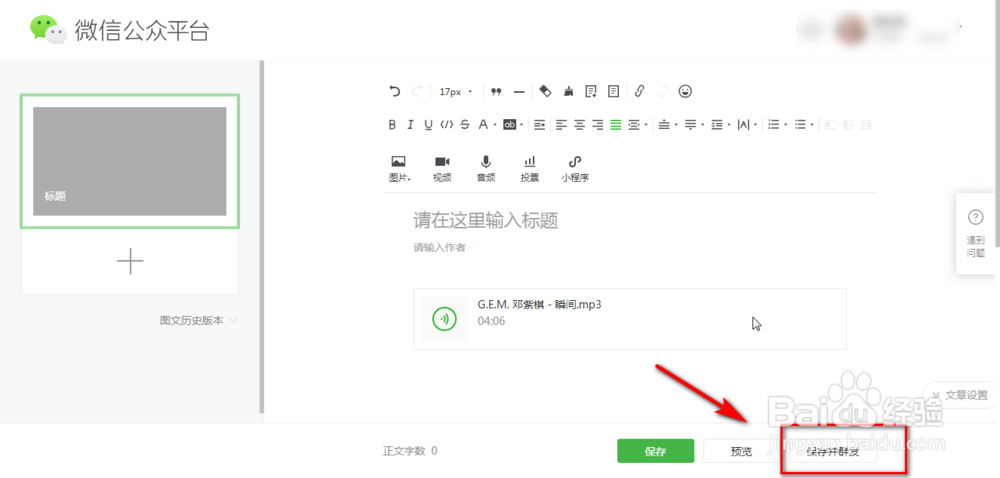Center align the text

[x=579, y=125]
